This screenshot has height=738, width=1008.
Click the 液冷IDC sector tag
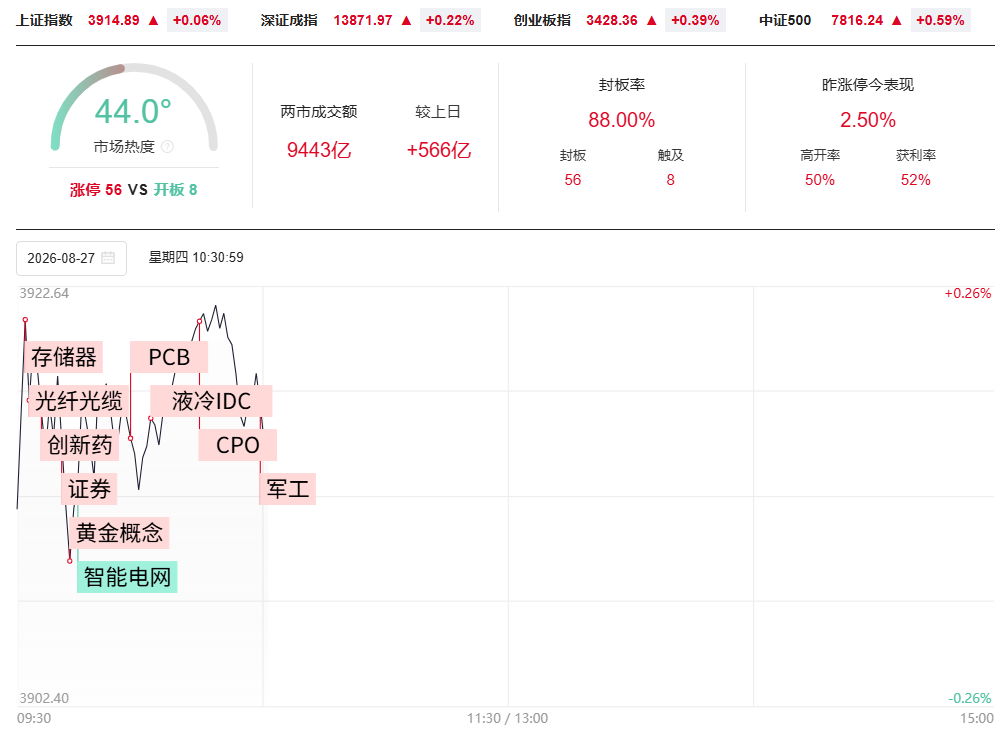pos(211,401)
